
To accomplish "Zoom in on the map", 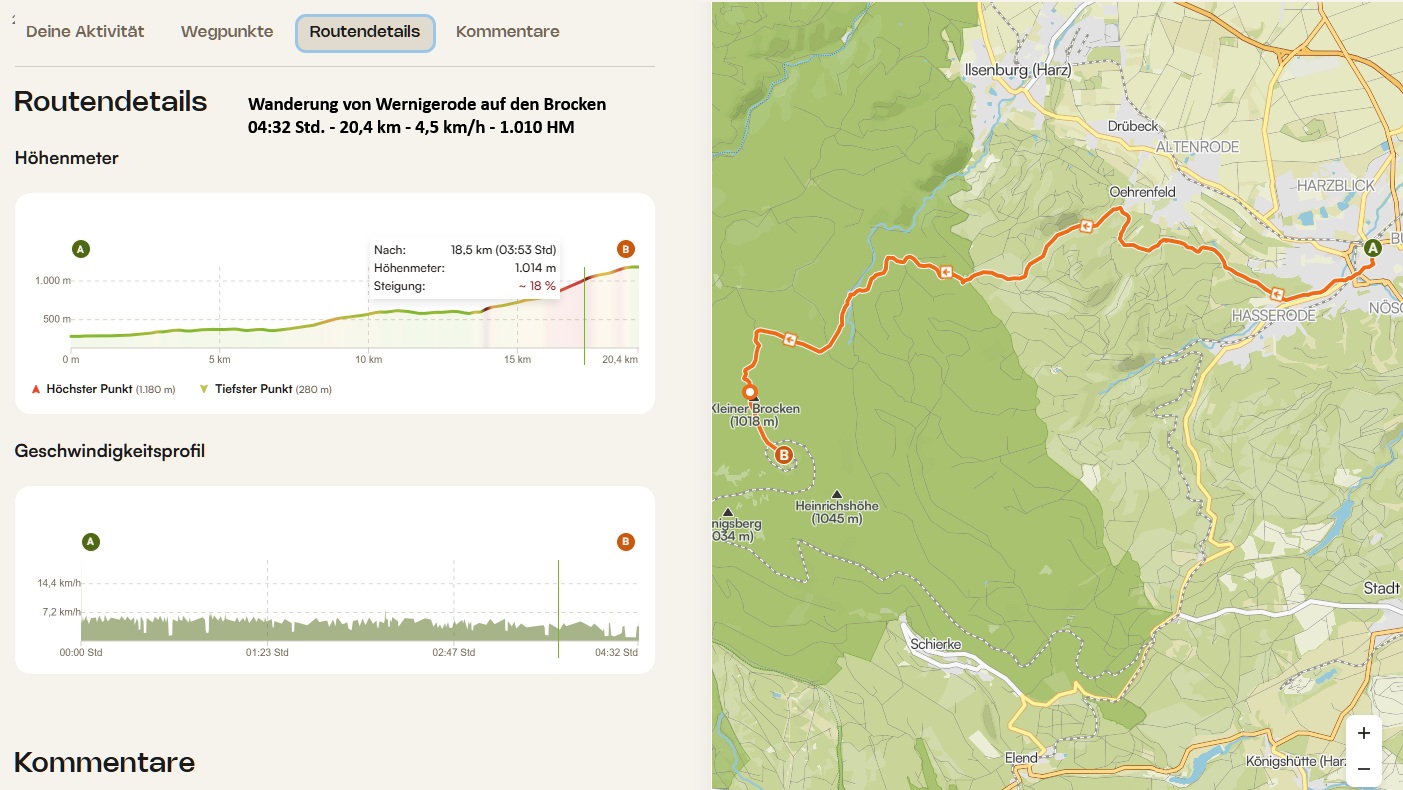I will coord(1364,732).
